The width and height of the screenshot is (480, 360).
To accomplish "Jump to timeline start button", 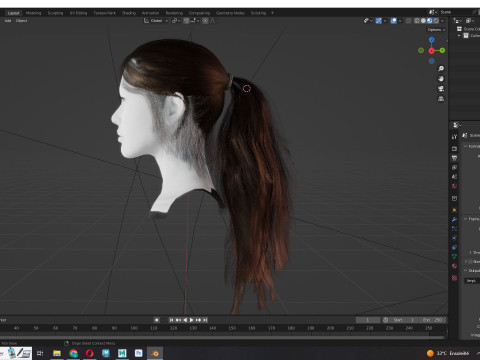I will (x=171, y=320).
